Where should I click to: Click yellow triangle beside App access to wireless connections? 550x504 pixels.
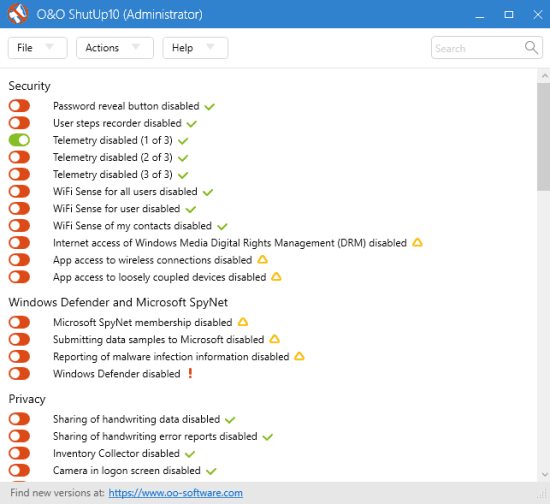coord(262,260)
